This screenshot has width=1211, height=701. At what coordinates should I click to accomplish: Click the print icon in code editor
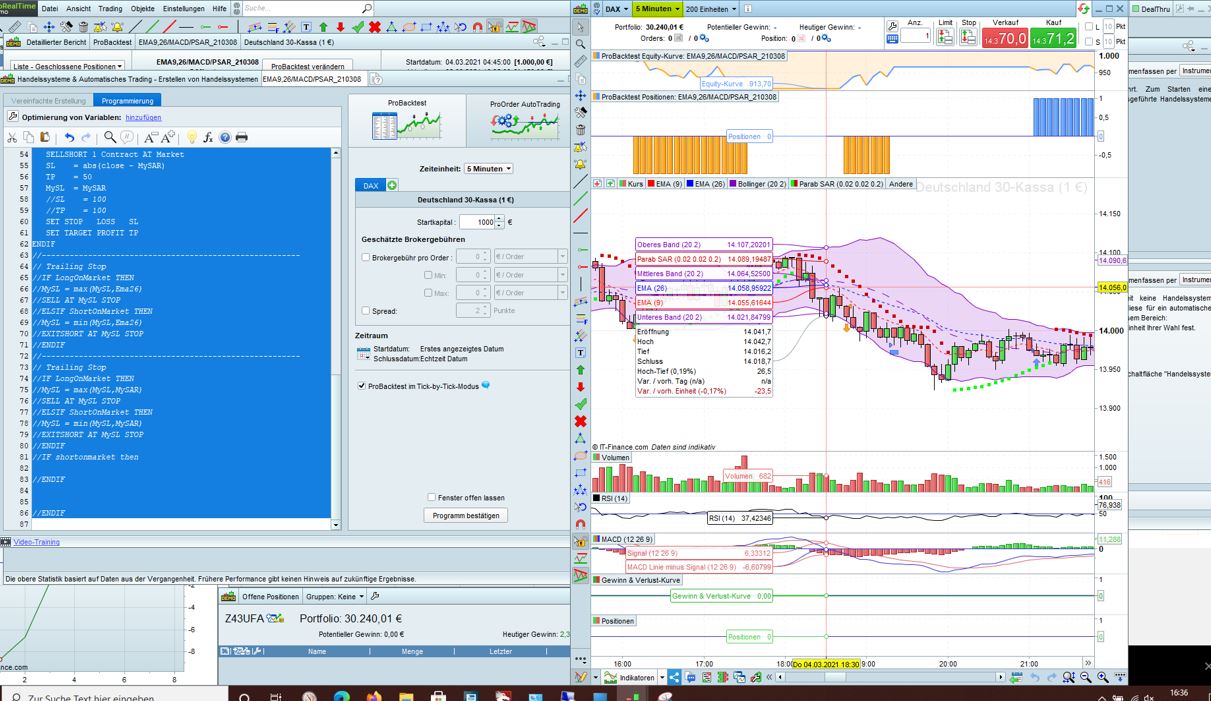coord(241,137)
